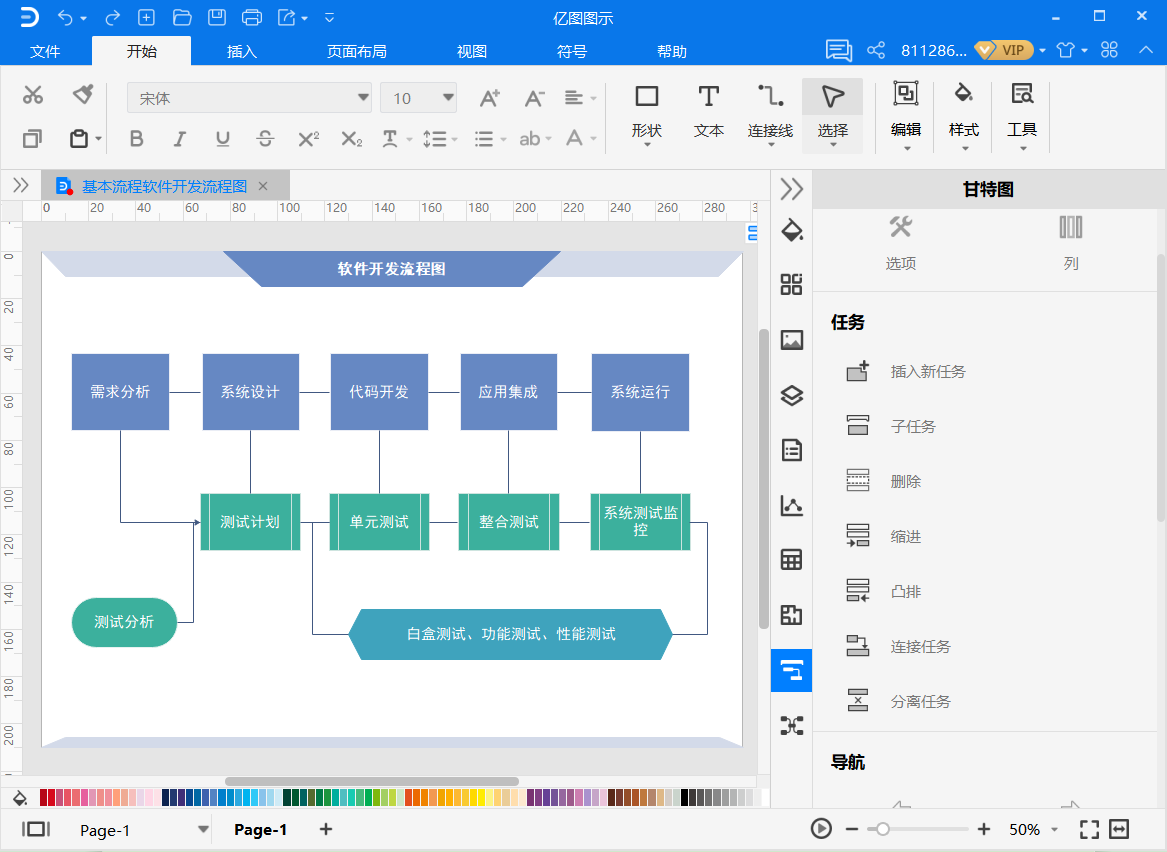Open the Table panel icon in sidebar
This screenshot has width=1167, height=852.
pyautogui.click(x=791, y=560)
